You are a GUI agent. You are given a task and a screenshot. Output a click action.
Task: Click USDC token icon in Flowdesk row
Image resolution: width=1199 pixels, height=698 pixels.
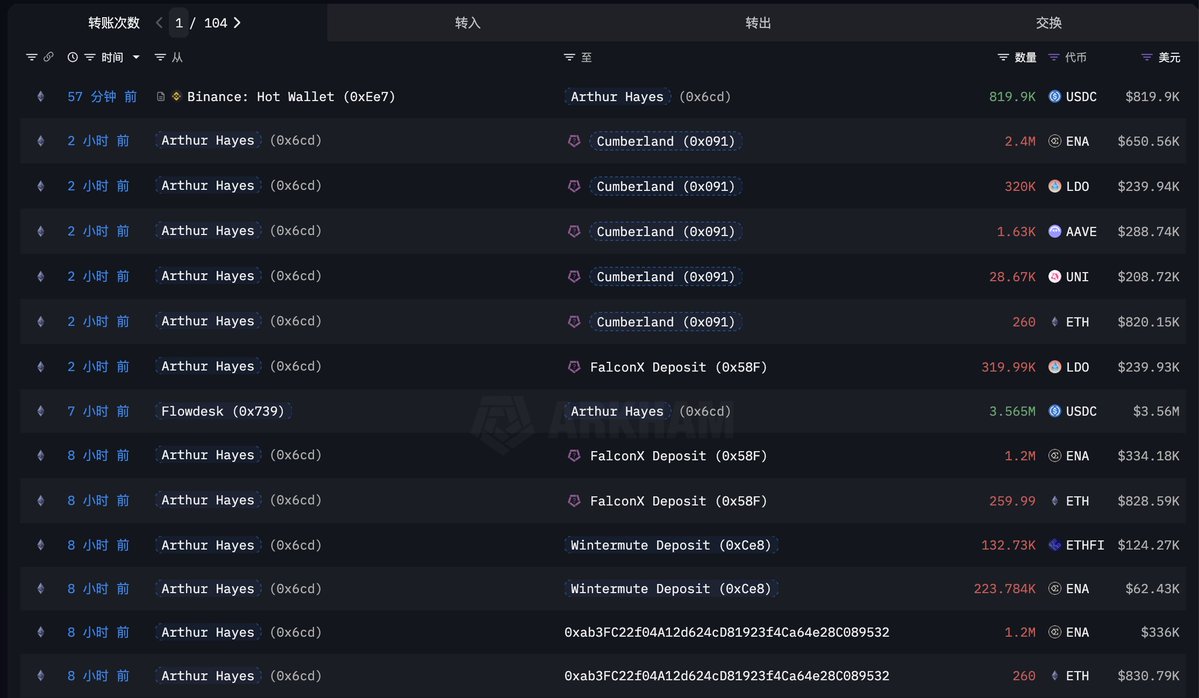click(1054, 411)
